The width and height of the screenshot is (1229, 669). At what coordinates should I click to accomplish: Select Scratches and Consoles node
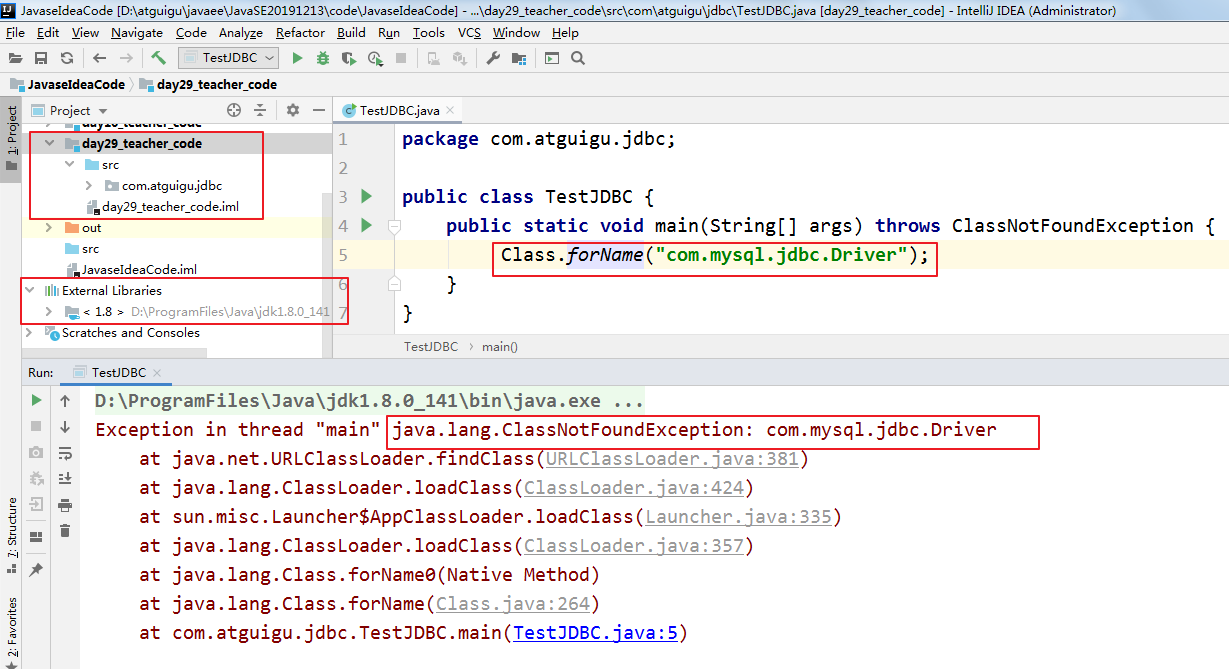[122, 333]
